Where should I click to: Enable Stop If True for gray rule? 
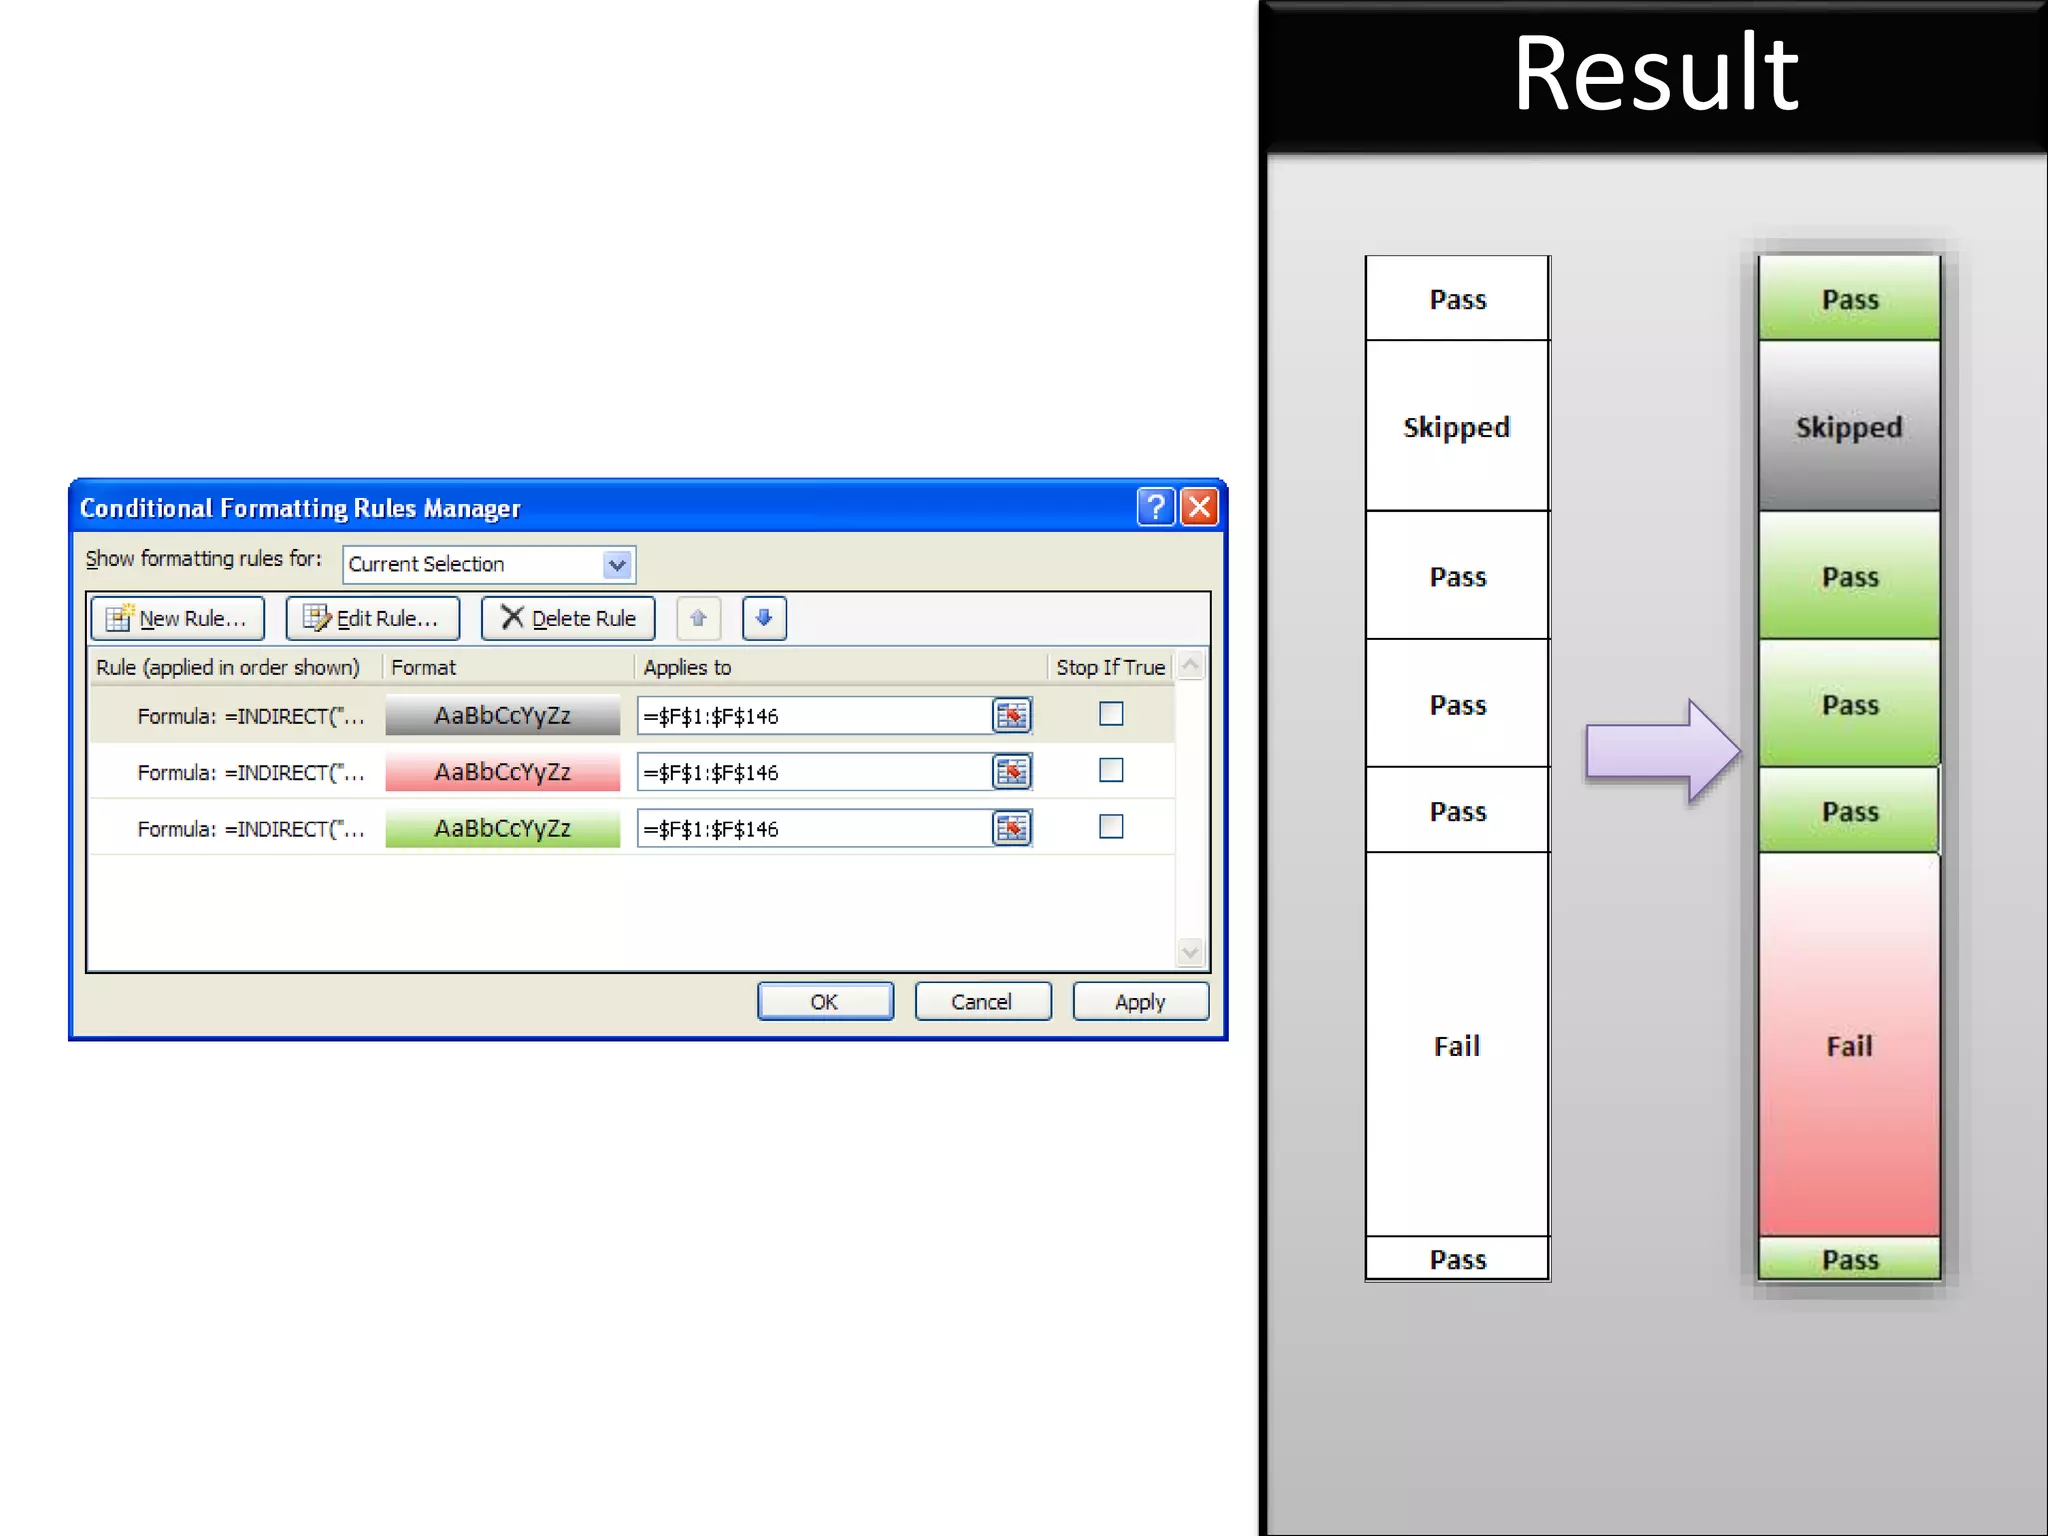1111,714
